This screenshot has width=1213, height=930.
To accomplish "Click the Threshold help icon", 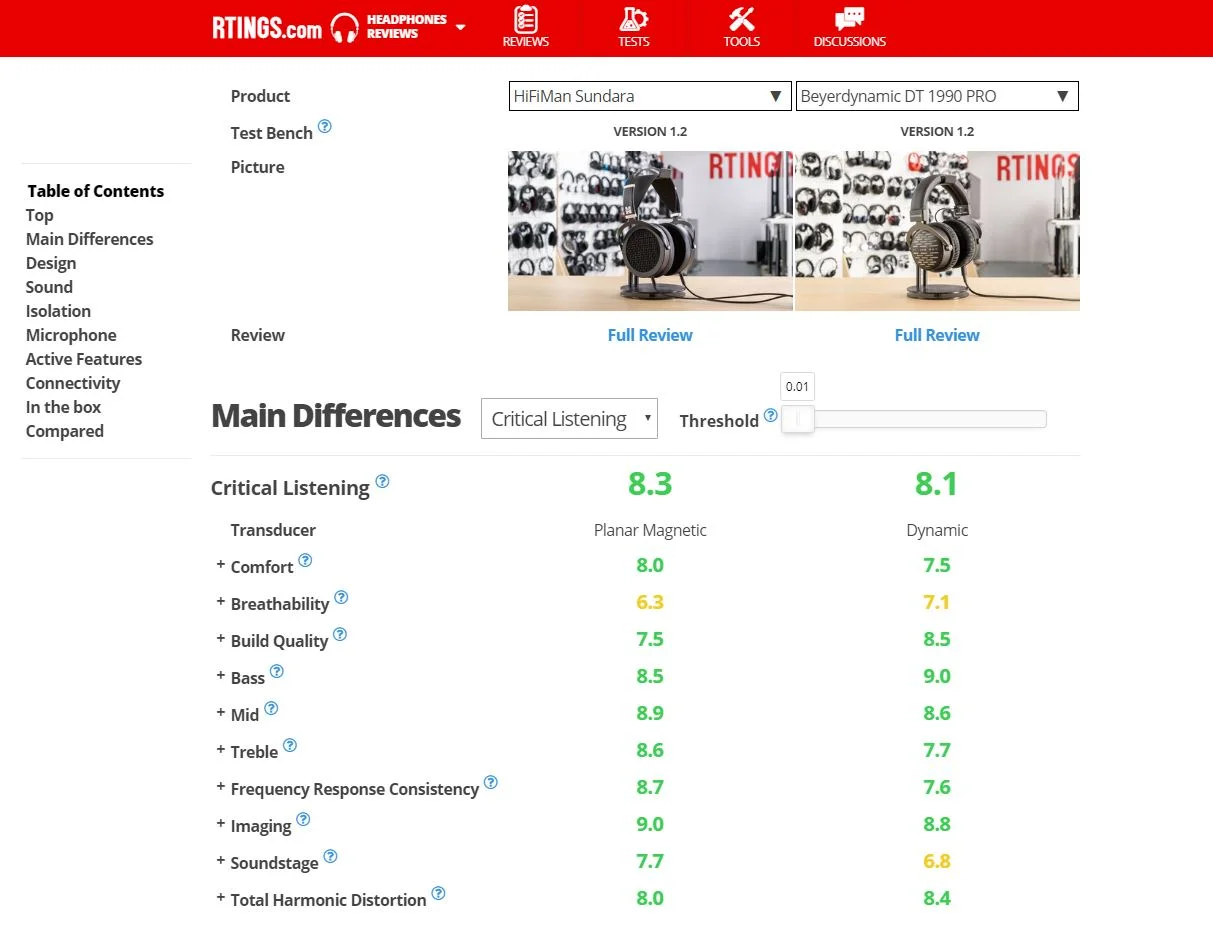I will (x=770, y=415).
